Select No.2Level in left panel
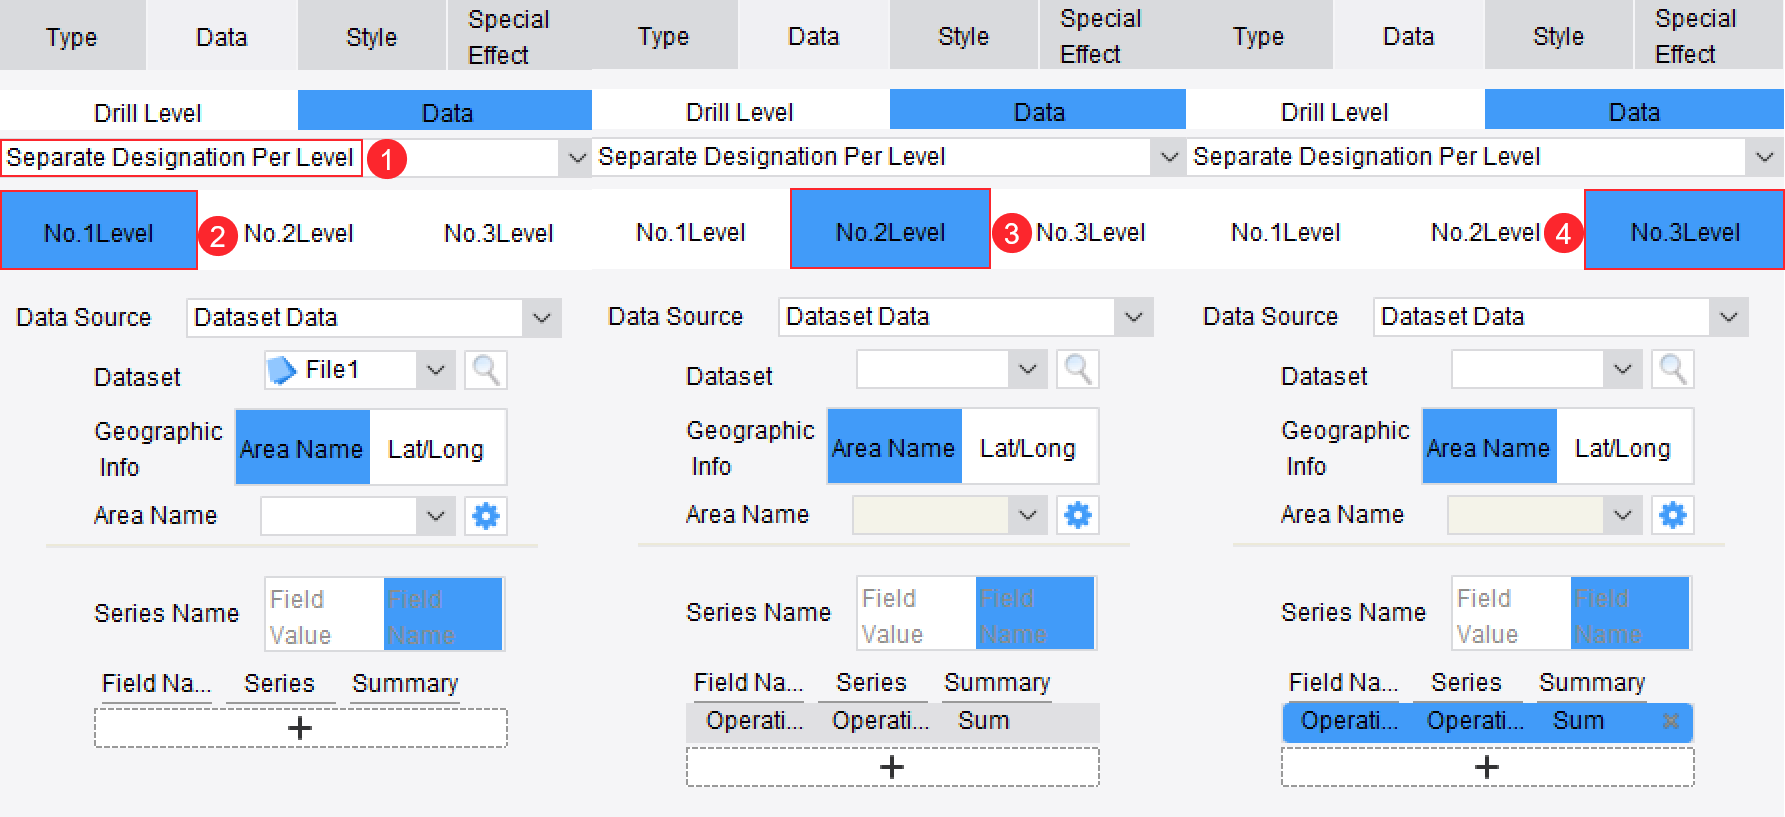The image size is (1785, 817). [x=299, y=233]
